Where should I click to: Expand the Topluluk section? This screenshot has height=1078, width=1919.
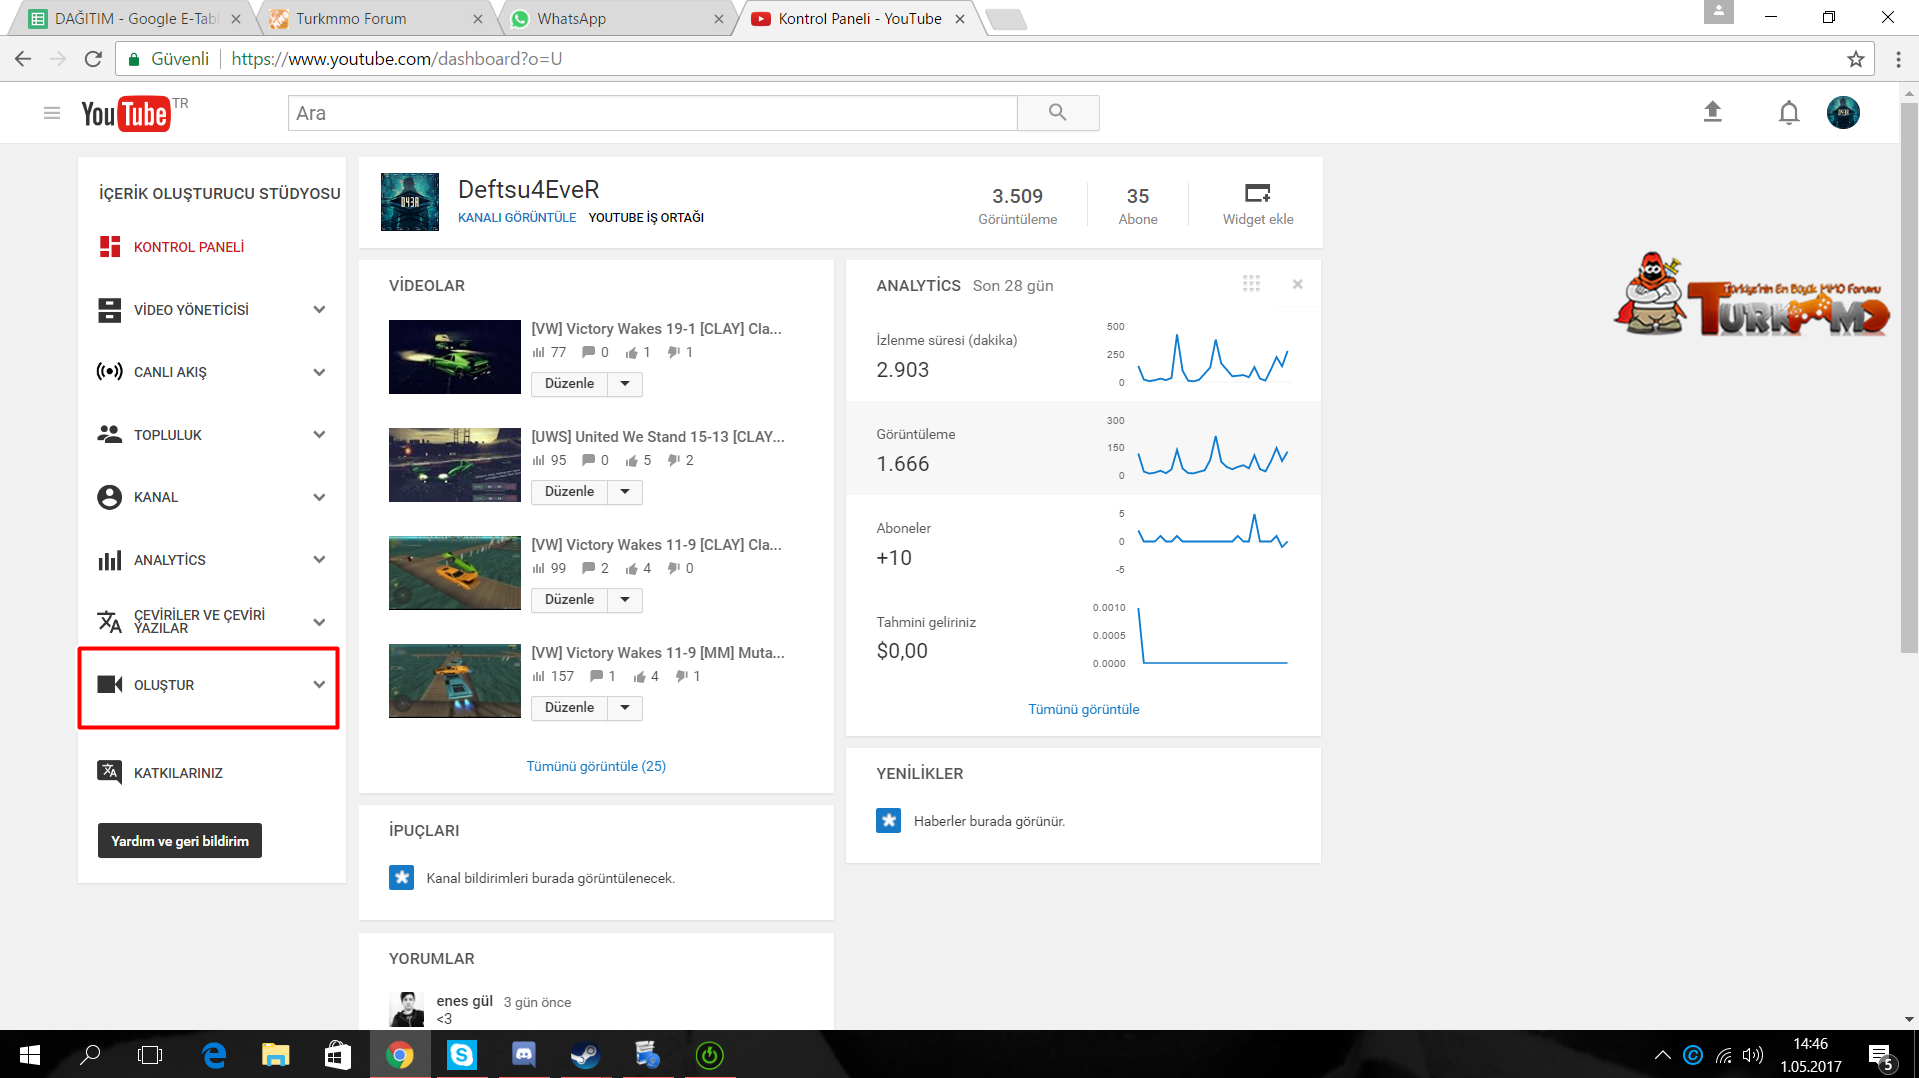[319, 435]
